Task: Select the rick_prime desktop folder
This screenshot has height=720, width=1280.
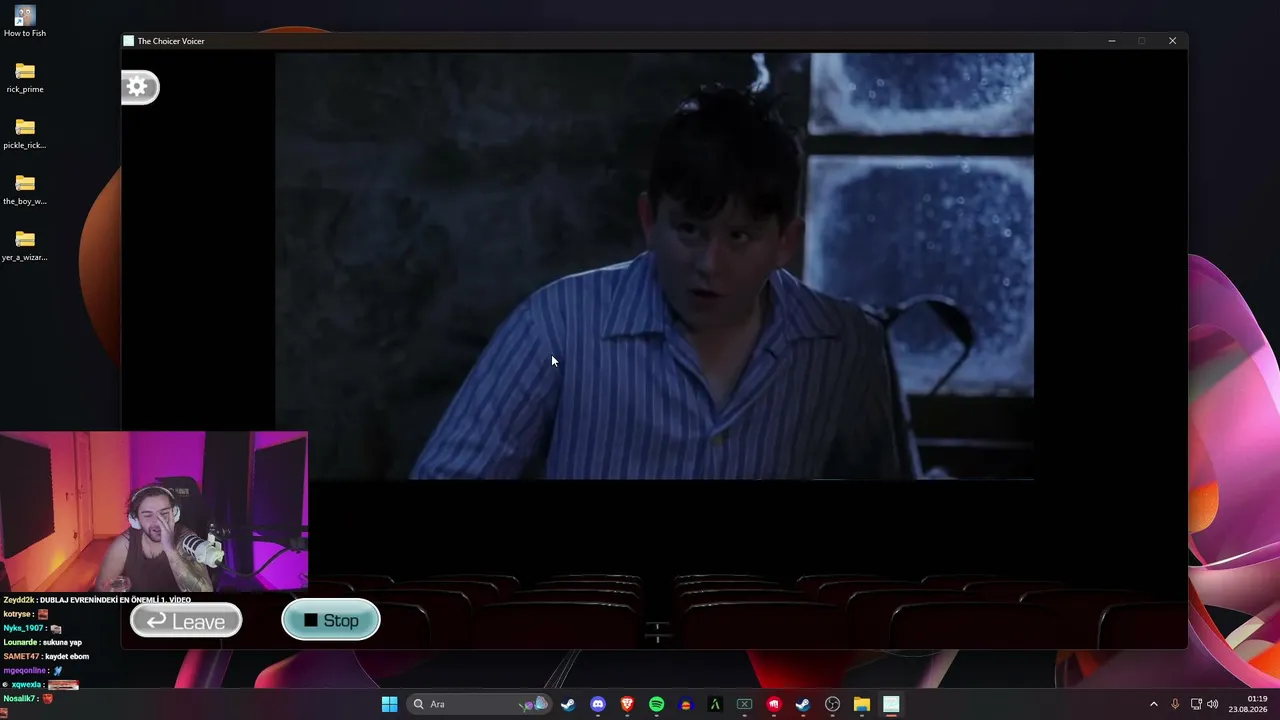Action: [25, 77]
